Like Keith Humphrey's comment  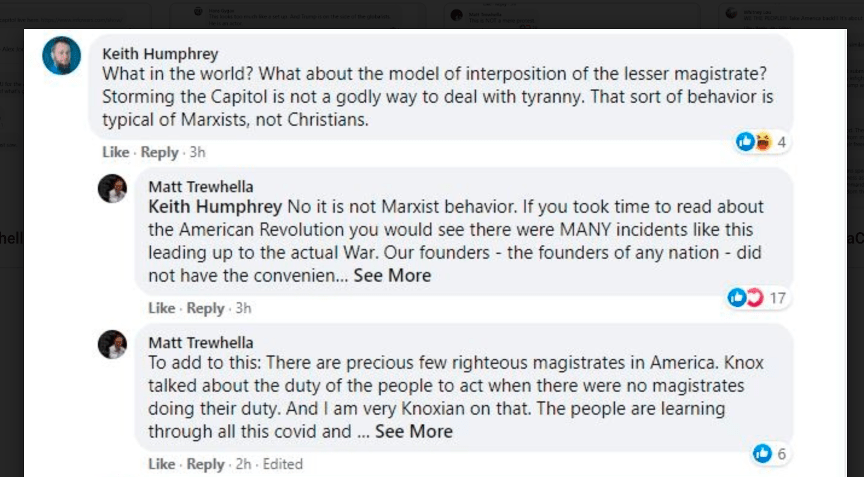(116, 152)
